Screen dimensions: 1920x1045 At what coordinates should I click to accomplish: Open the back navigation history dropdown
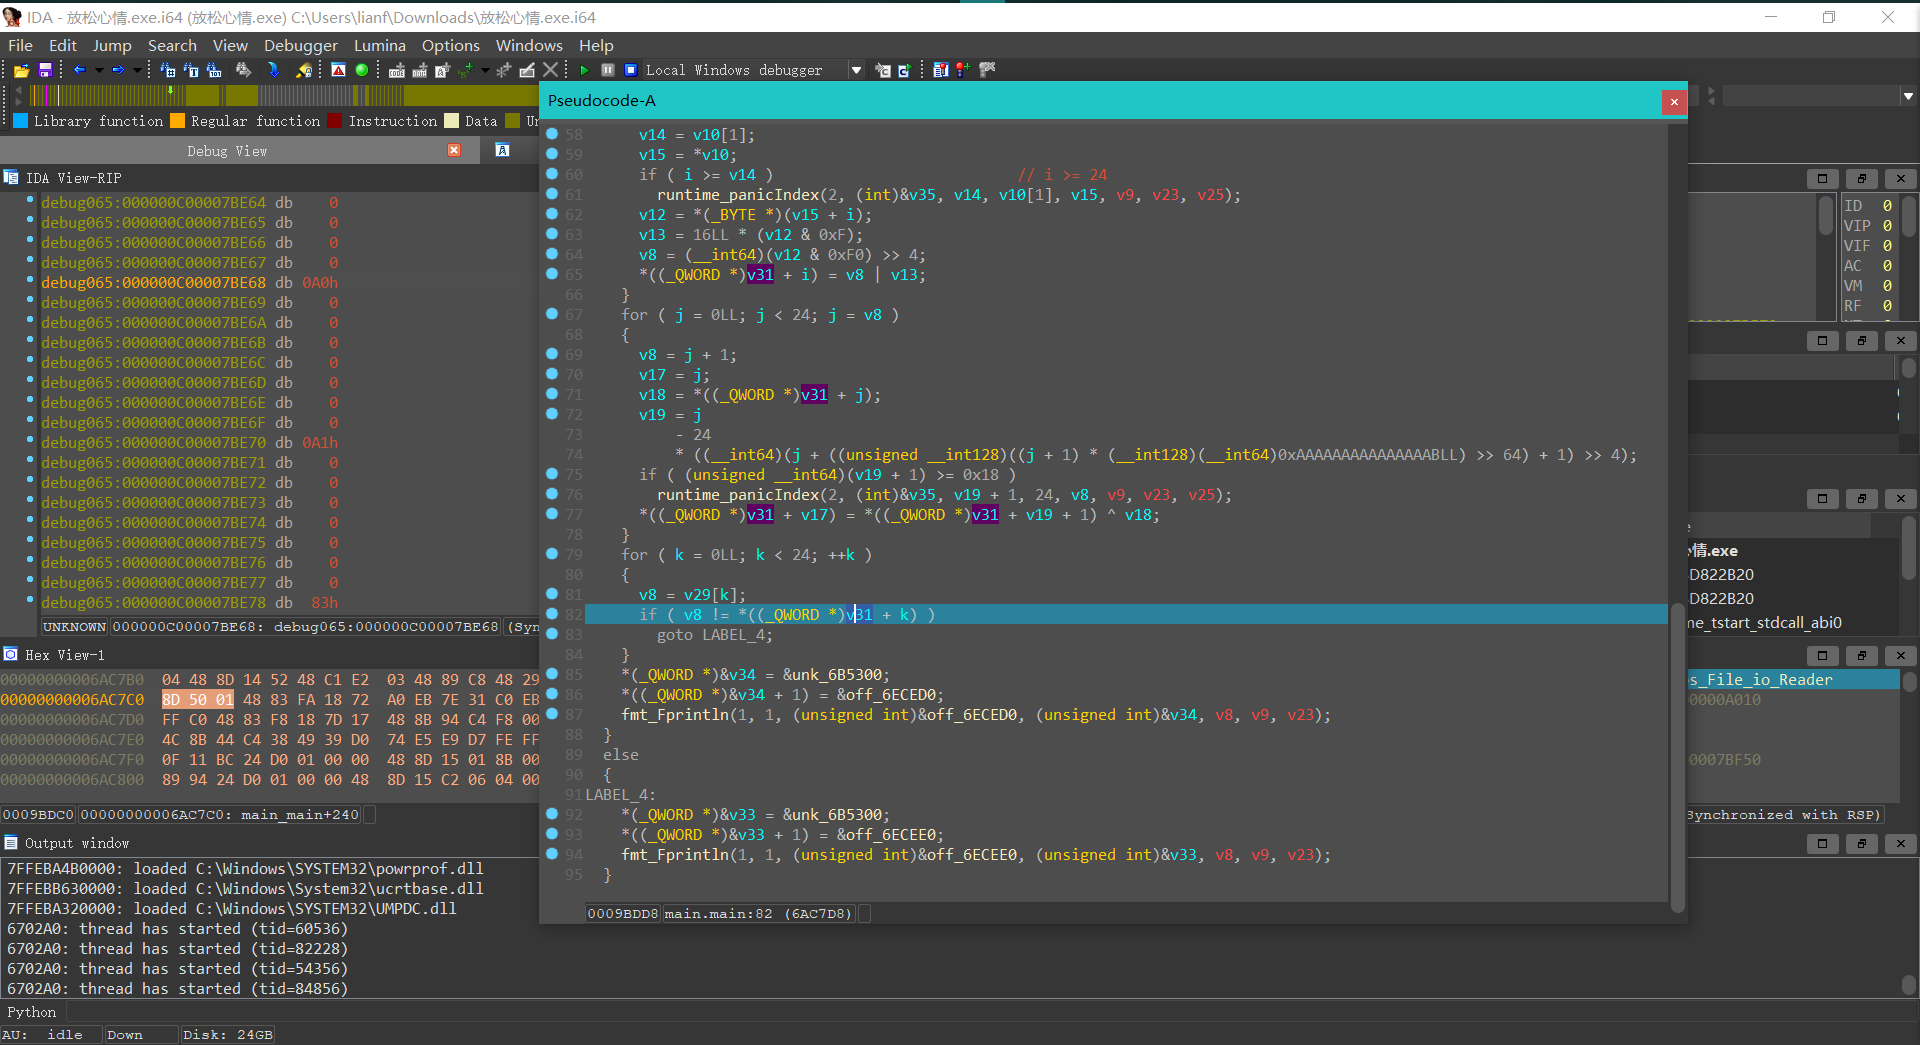tap(98, 70)
